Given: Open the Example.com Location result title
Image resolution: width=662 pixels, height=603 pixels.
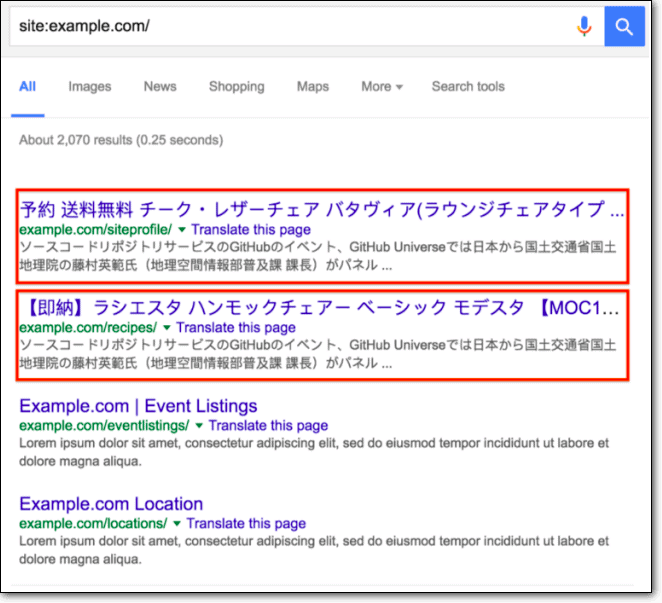Looking at the screenshot, I should (111, 504).
